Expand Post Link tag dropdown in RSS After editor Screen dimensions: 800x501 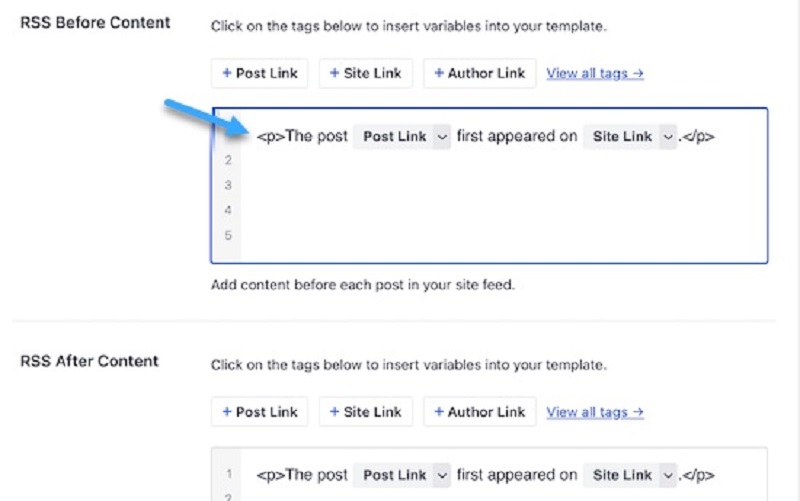point(443,475)
